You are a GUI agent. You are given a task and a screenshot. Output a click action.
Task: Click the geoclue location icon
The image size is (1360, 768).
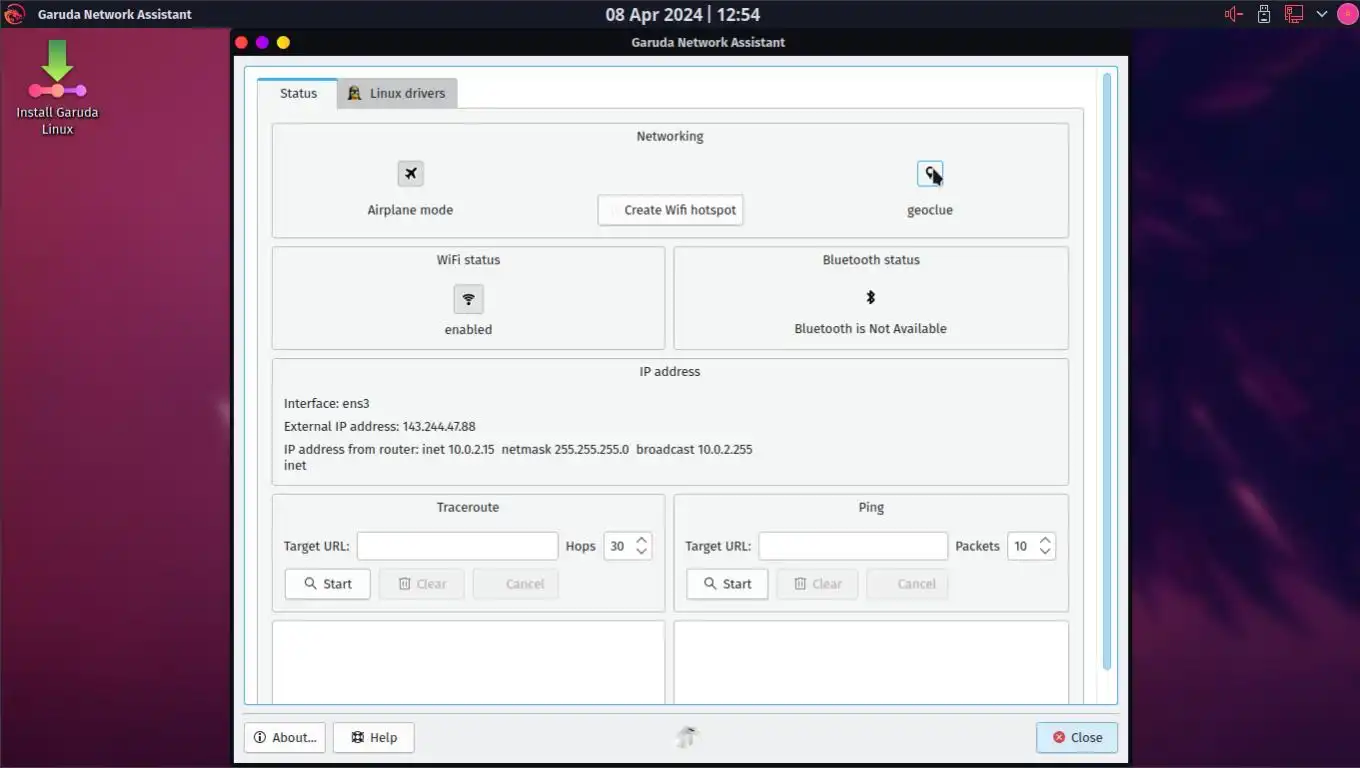tap(930, 174)
